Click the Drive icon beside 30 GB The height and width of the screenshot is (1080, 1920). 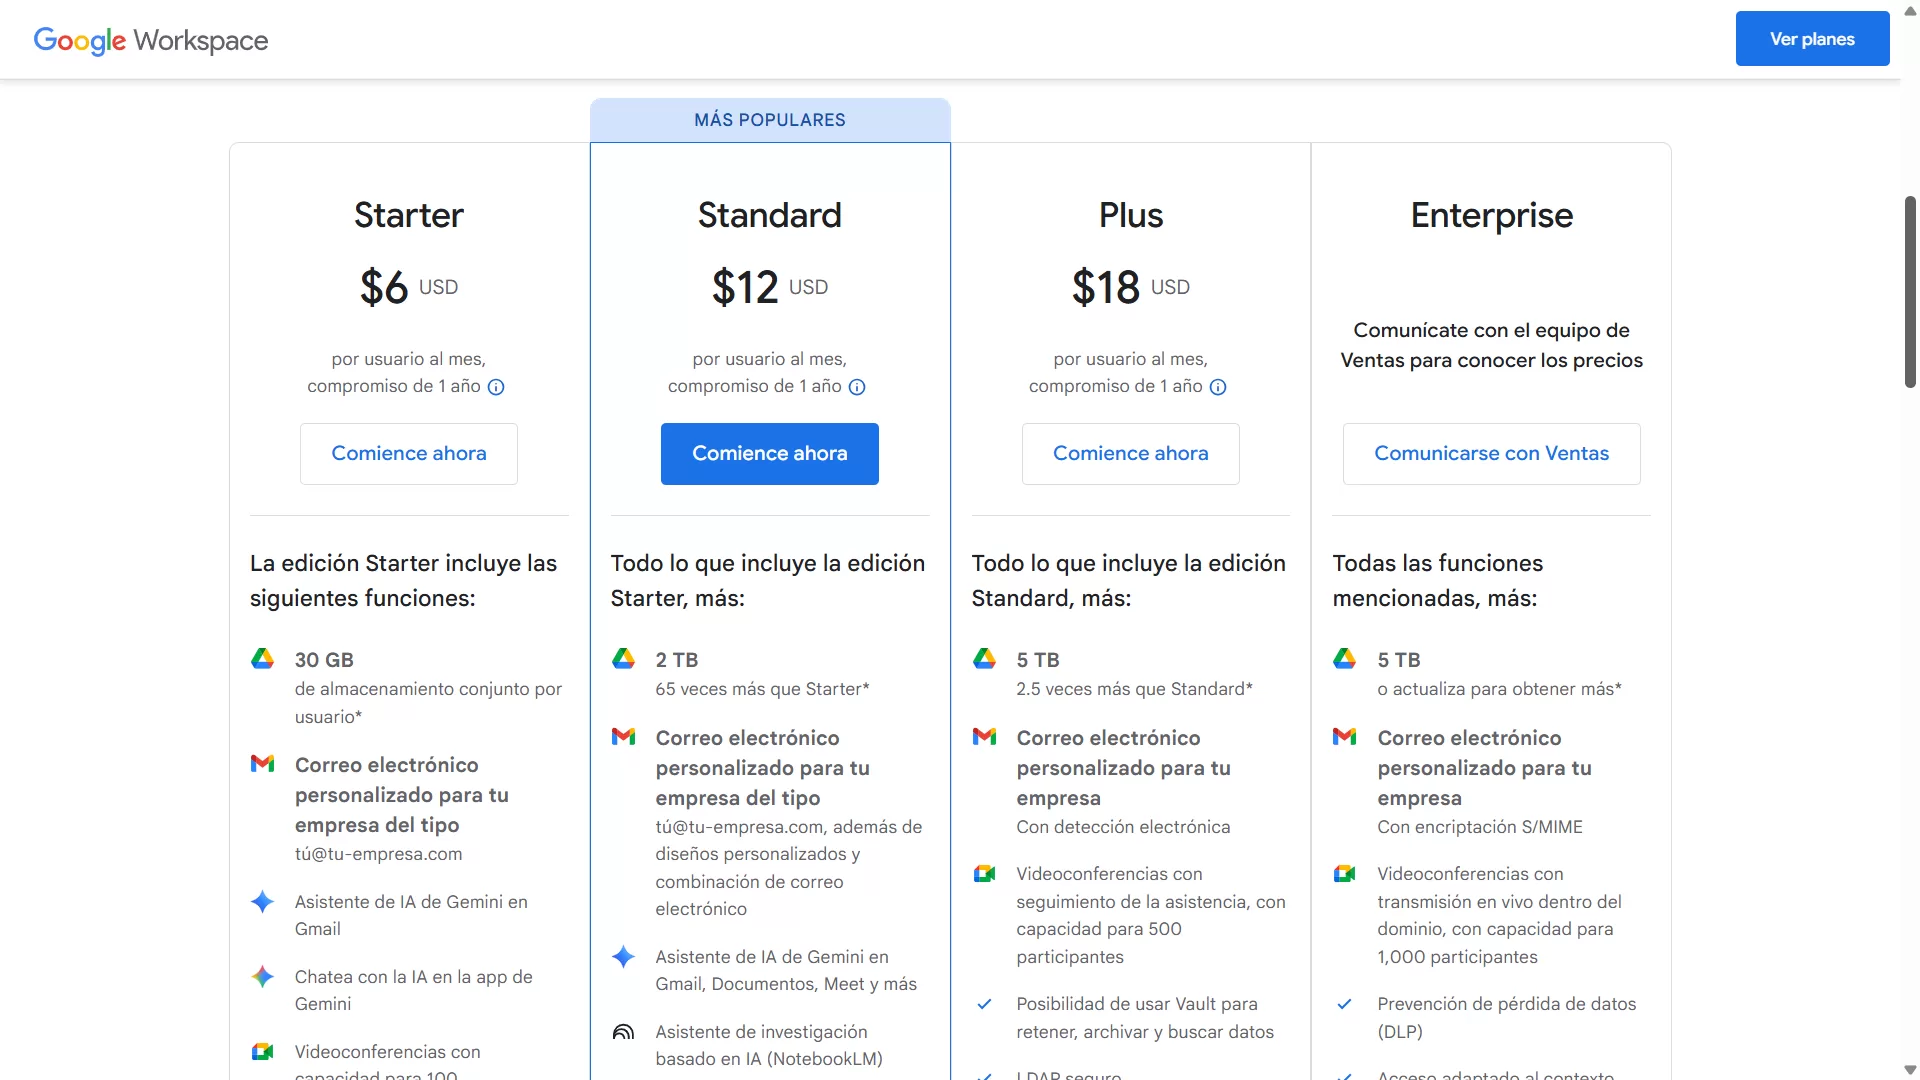tap(262, 659)
